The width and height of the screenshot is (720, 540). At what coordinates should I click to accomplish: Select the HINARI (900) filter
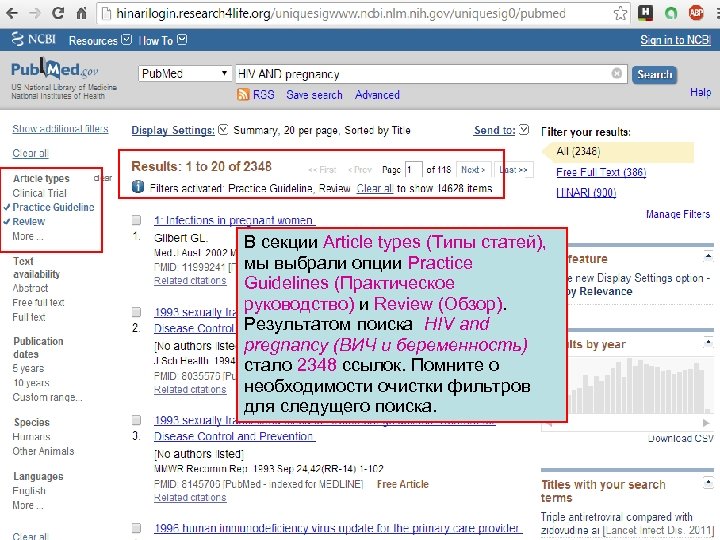click(x=586, y=193)
